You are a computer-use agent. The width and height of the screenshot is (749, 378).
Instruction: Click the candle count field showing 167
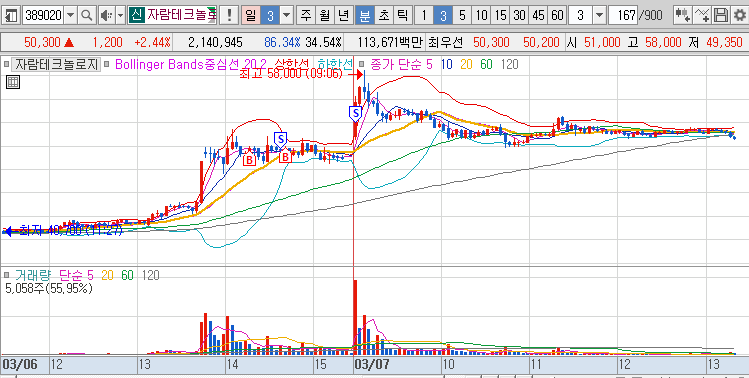624,16
